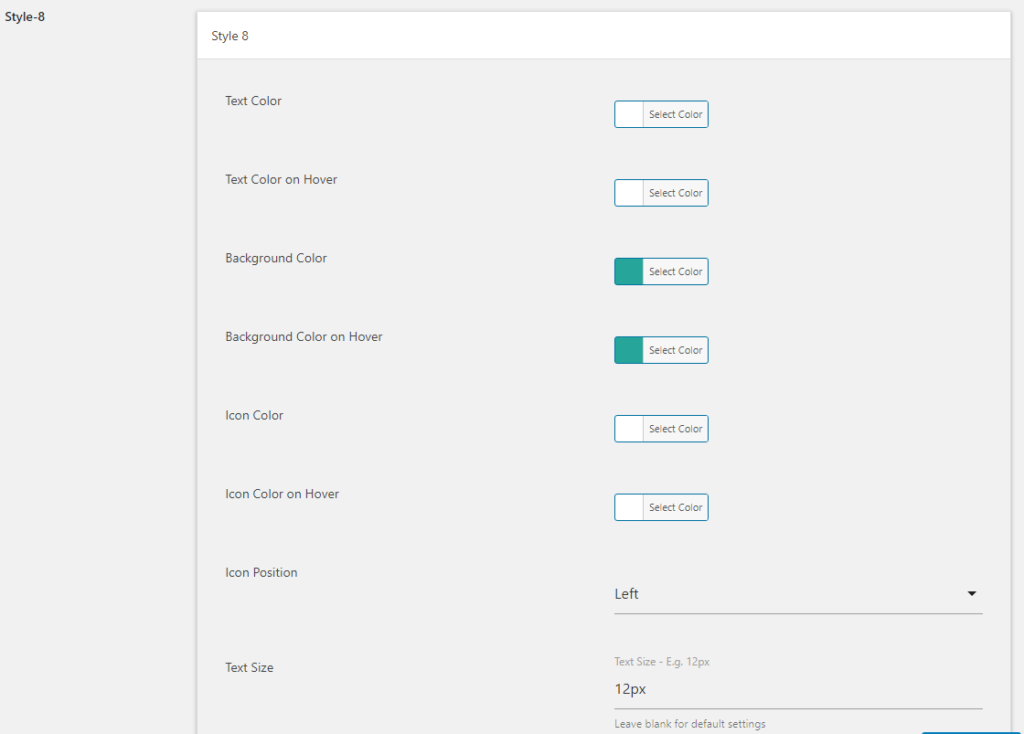Click the teal Background Color swatch
The image size is (1024, 734).
pos(629,272)
